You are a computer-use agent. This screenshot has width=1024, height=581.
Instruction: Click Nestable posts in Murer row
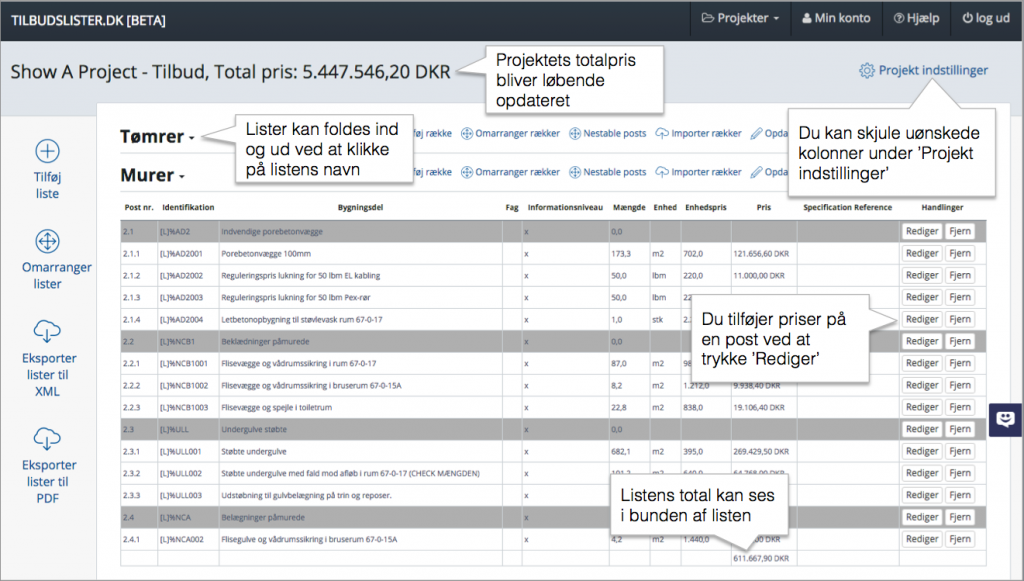click(608, 172)
